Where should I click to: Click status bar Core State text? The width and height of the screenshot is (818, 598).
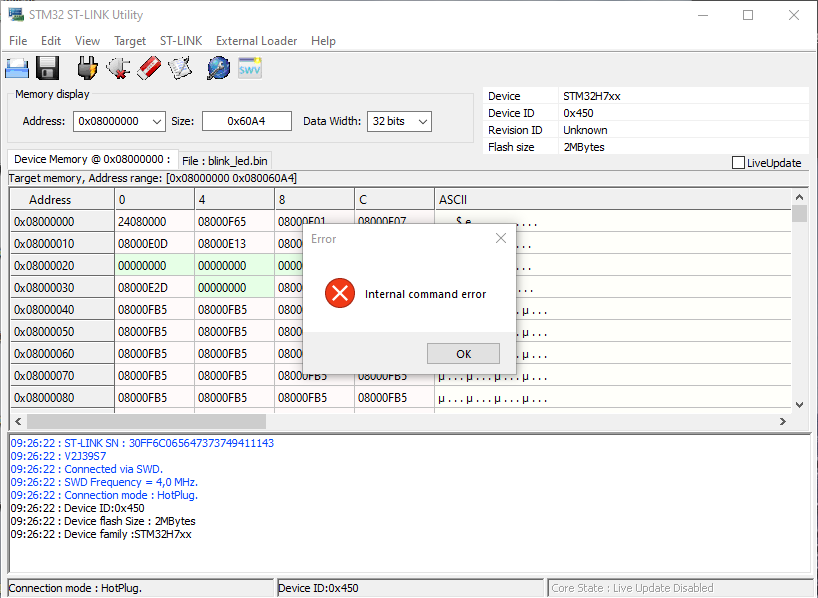pos(632,588)
